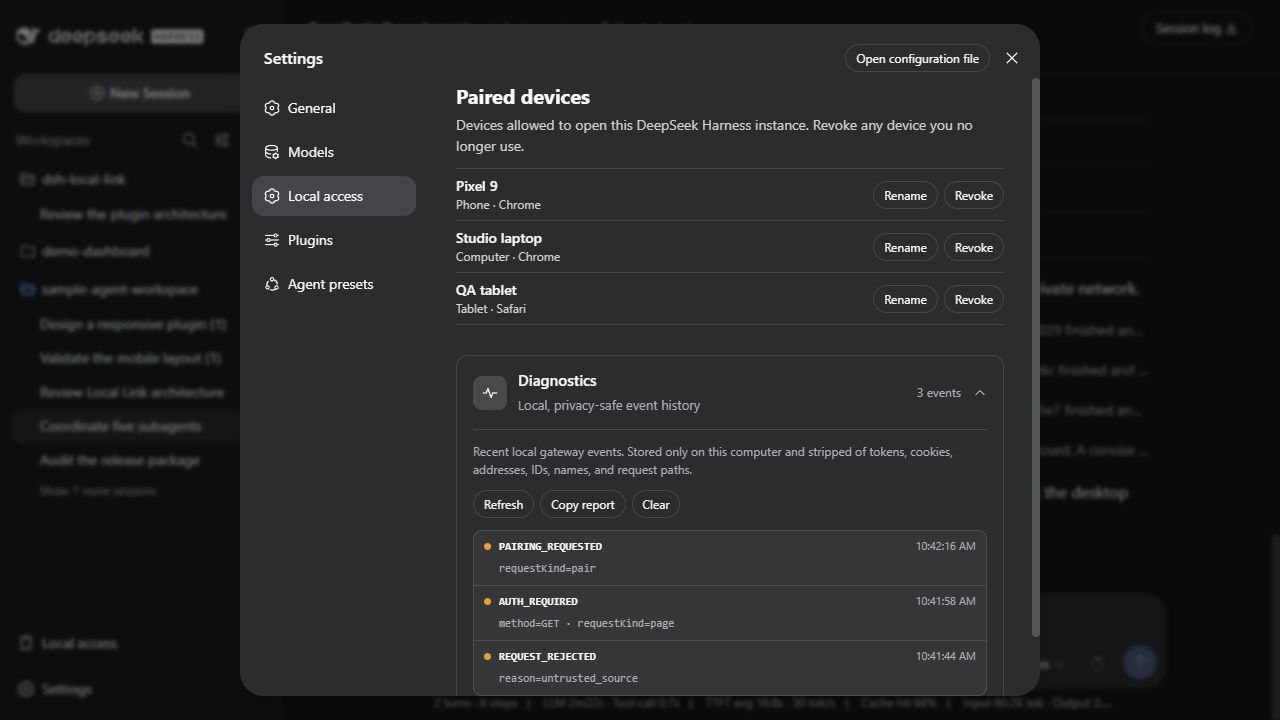1280x720 pixels.
Task: Open the Plugins settings tab
Action: click(333, 240)
